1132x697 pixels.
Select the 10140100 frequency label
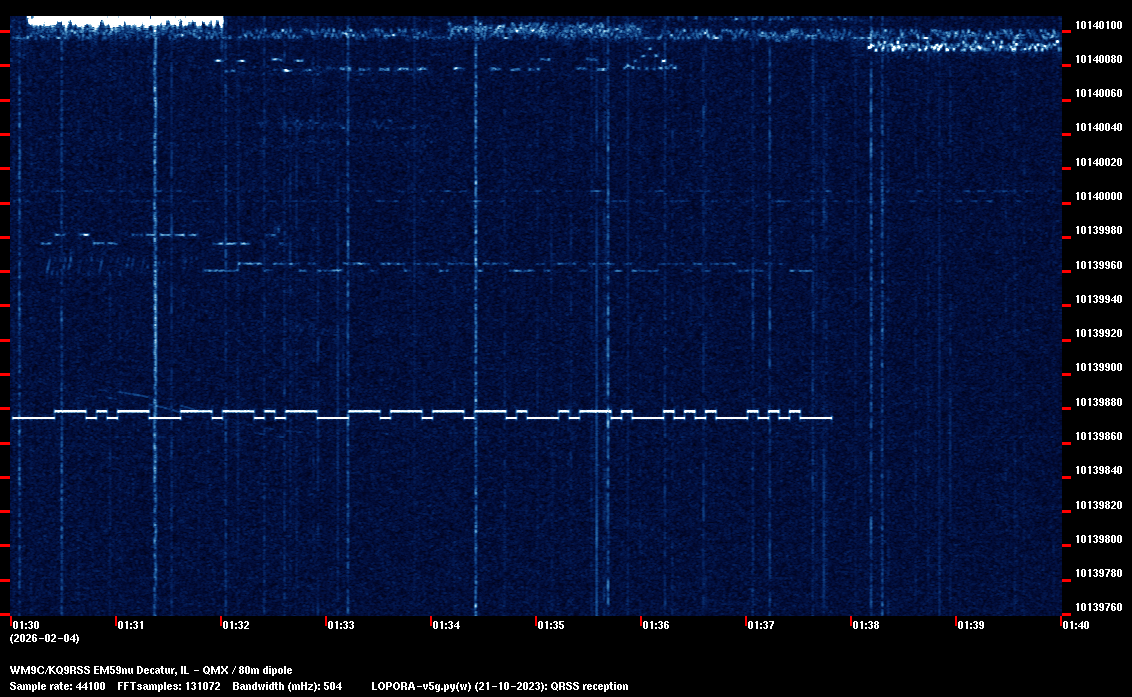coord(1097,25)
